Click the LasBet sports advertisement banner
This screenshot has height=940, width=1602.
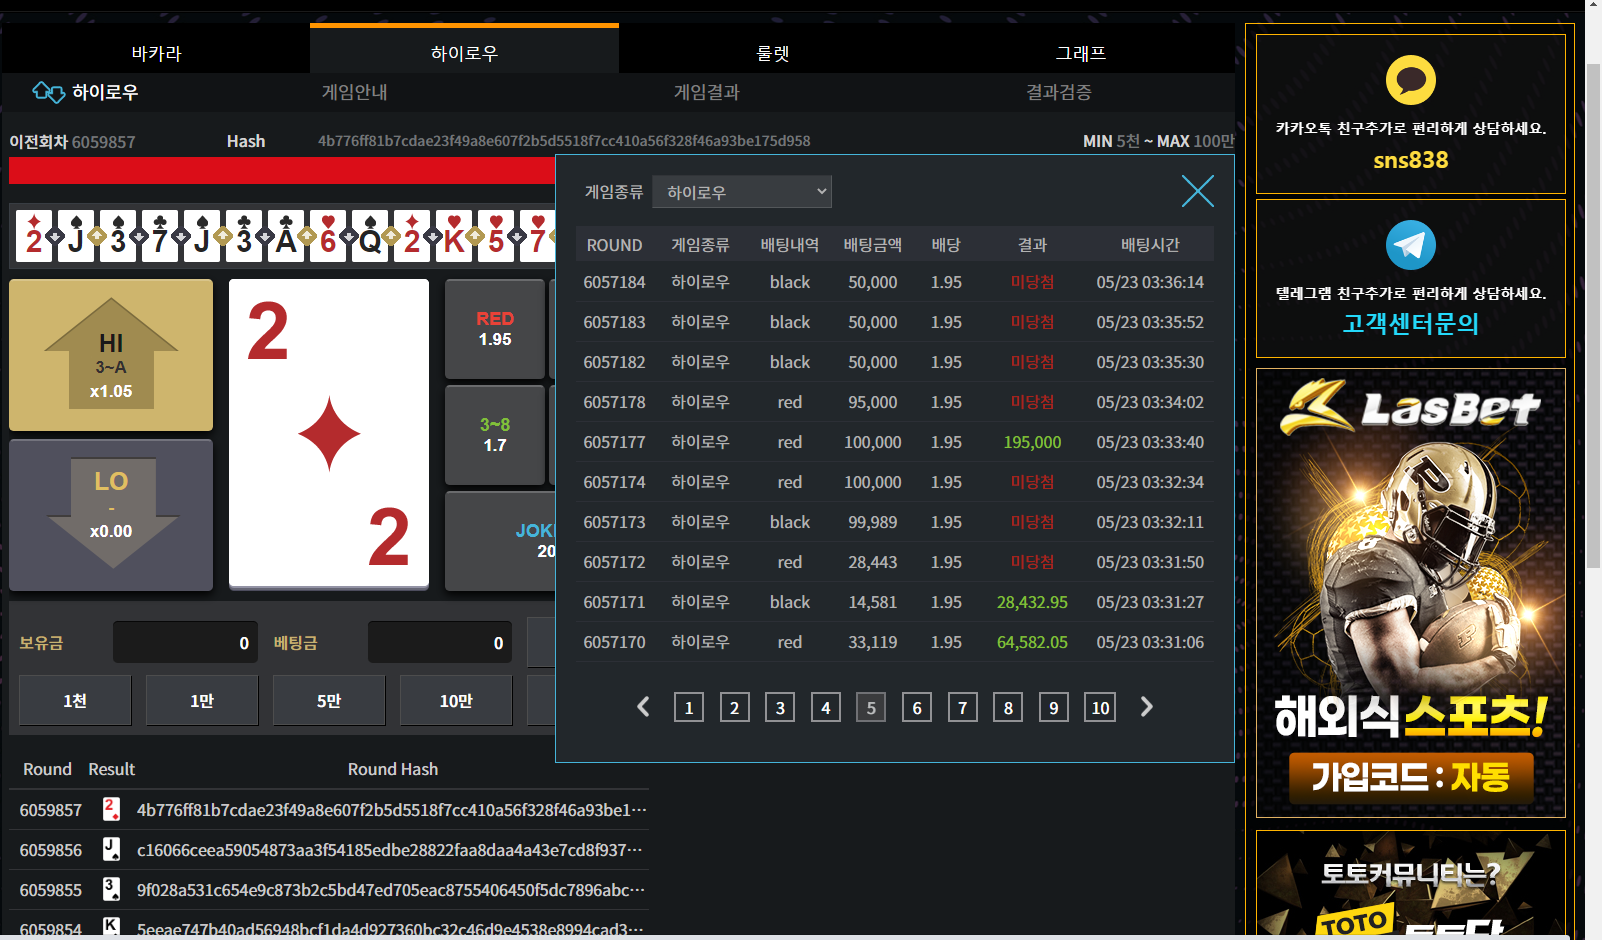point(1410,592)
